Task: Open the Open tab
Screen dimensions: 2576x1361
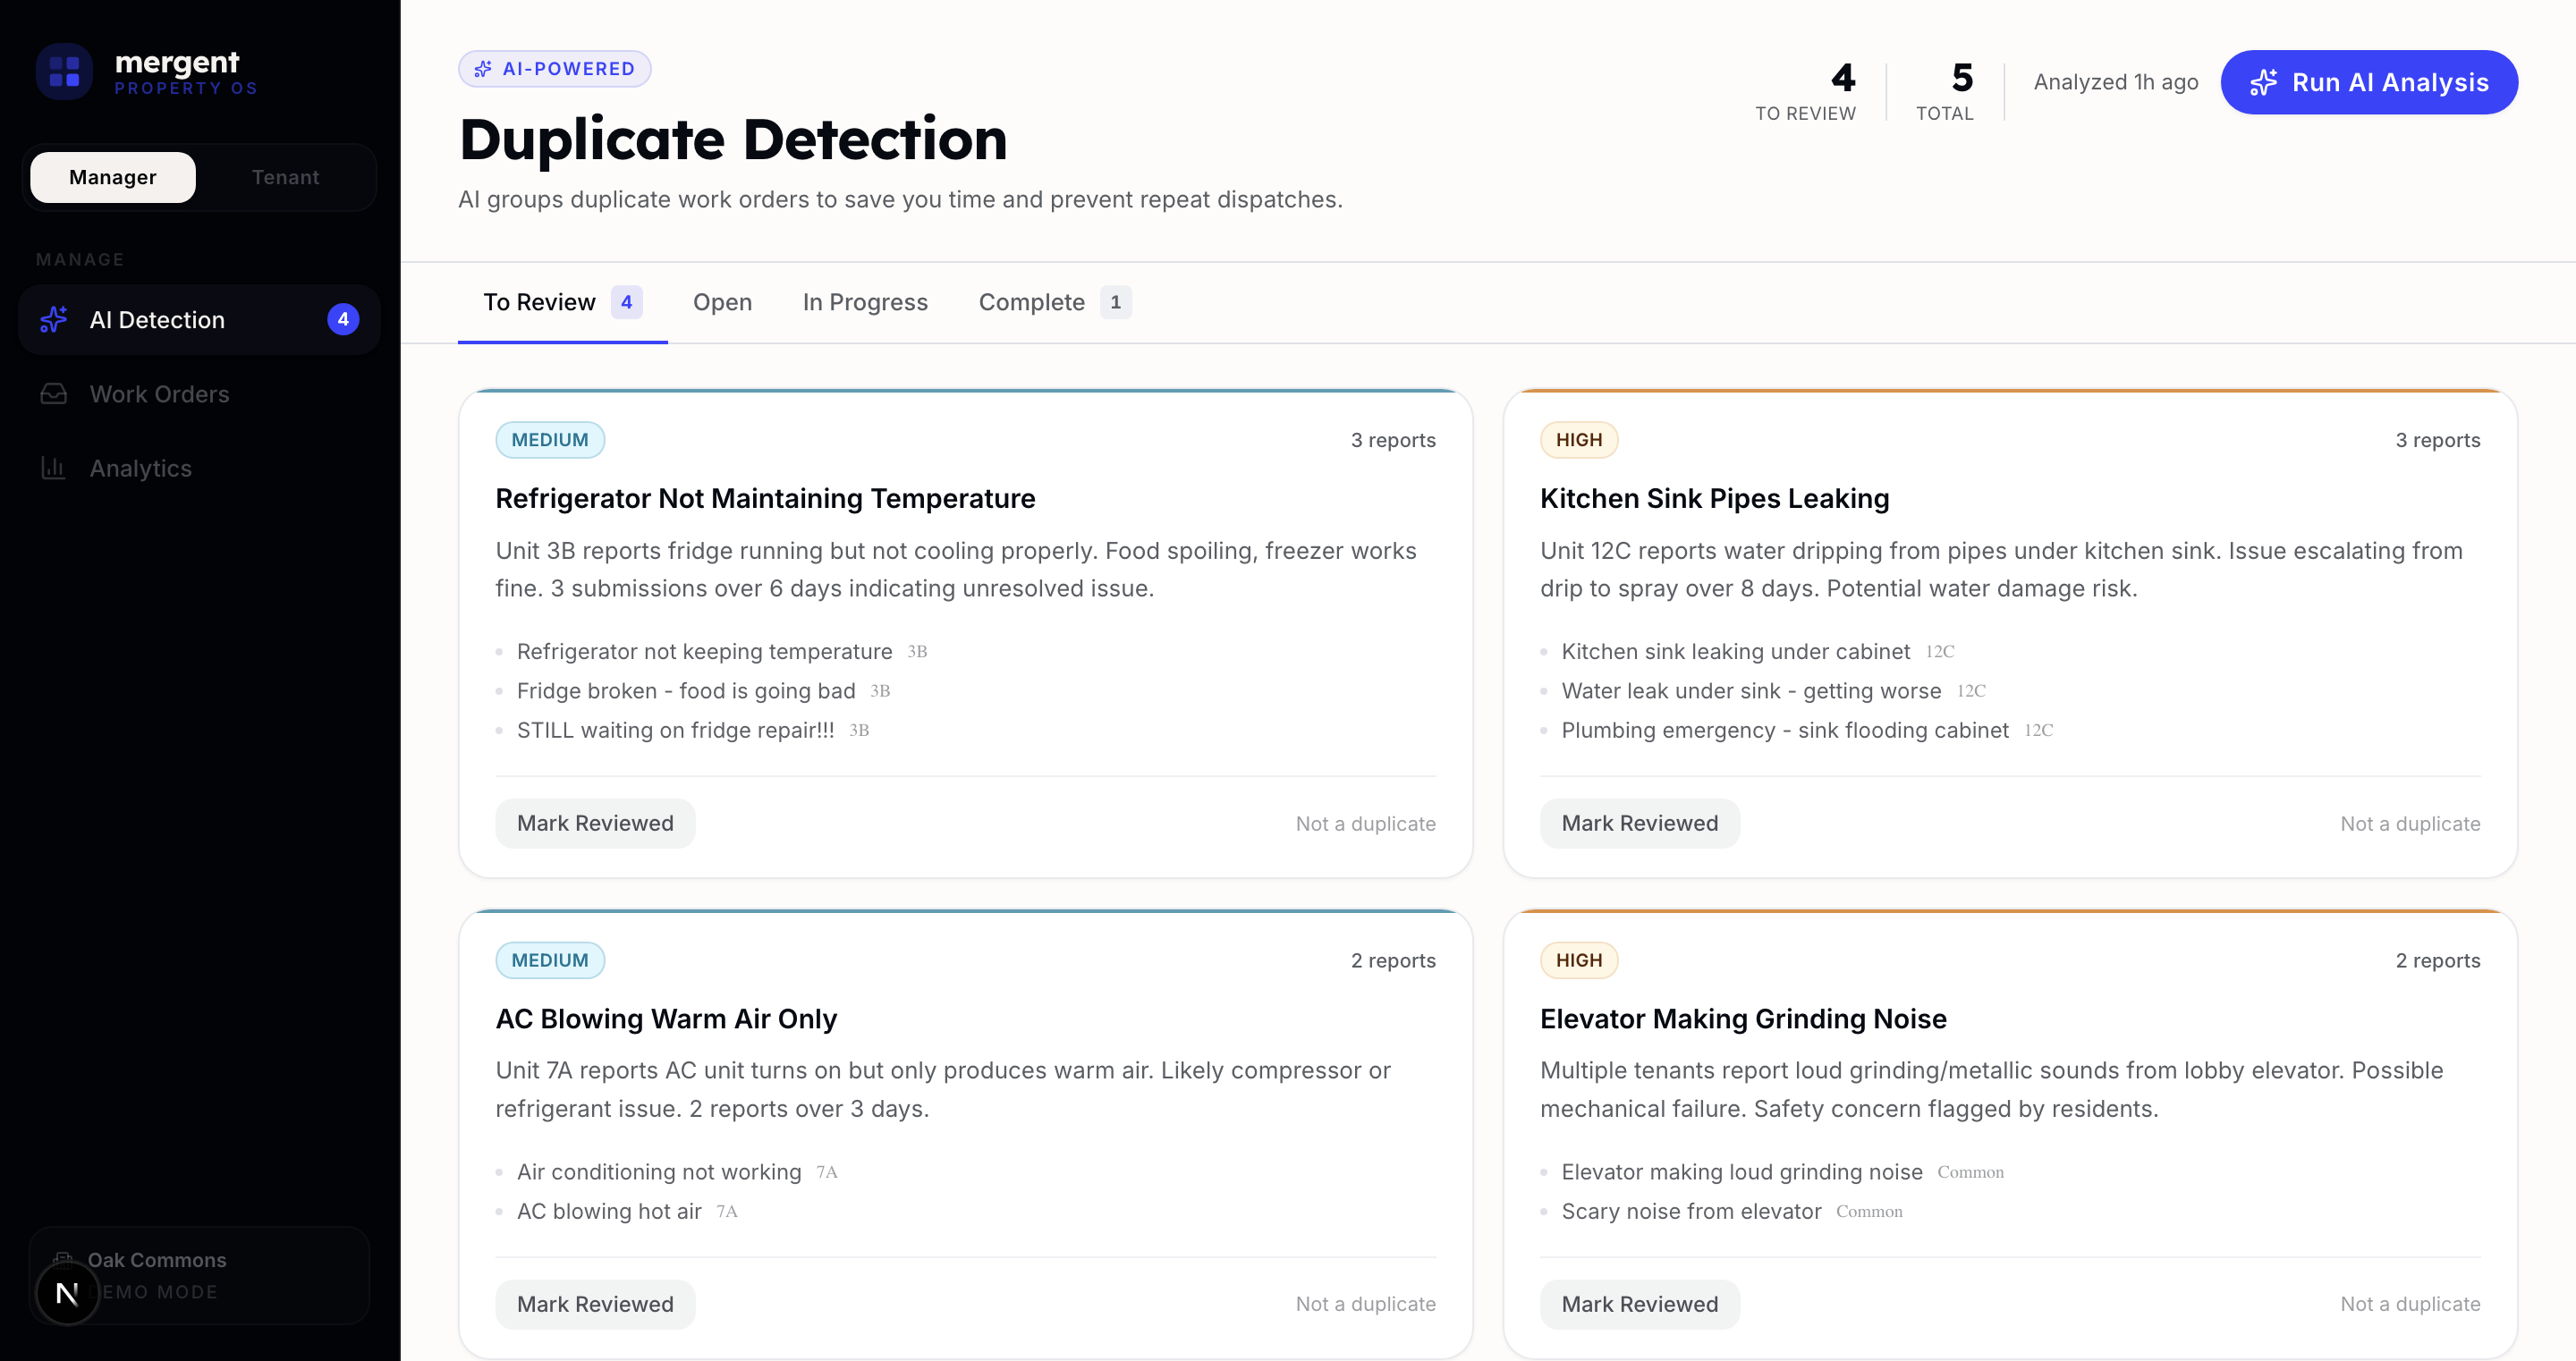Action: point(722,302)
